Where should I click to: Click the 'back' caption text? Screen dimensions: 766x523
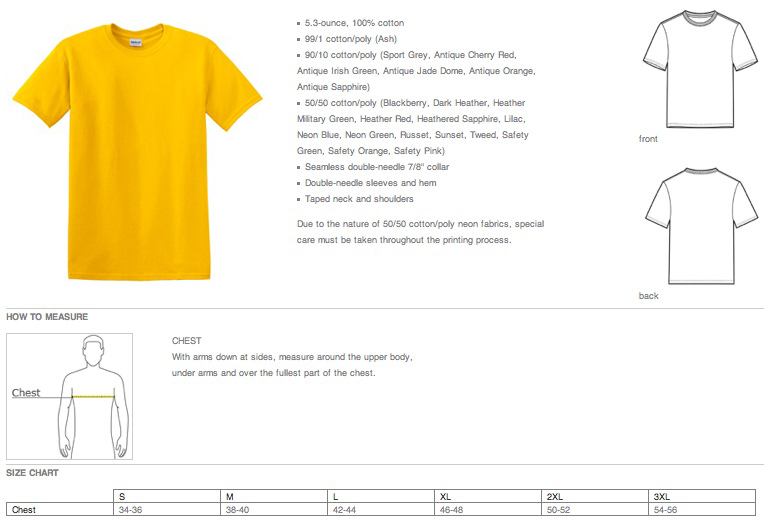click(648, 295)
